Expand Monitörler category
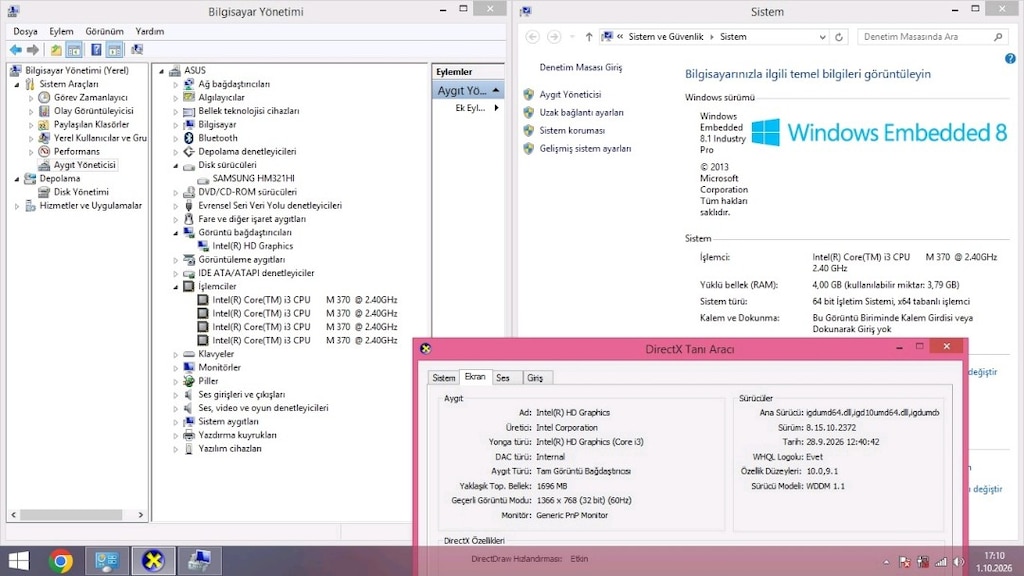 pyautogui.click(x=176, y=368)
